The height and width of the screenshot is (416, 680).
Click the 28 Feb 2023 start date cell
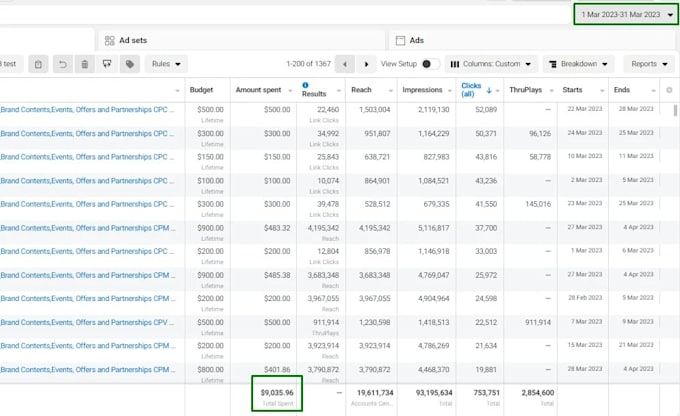(585, 298)
